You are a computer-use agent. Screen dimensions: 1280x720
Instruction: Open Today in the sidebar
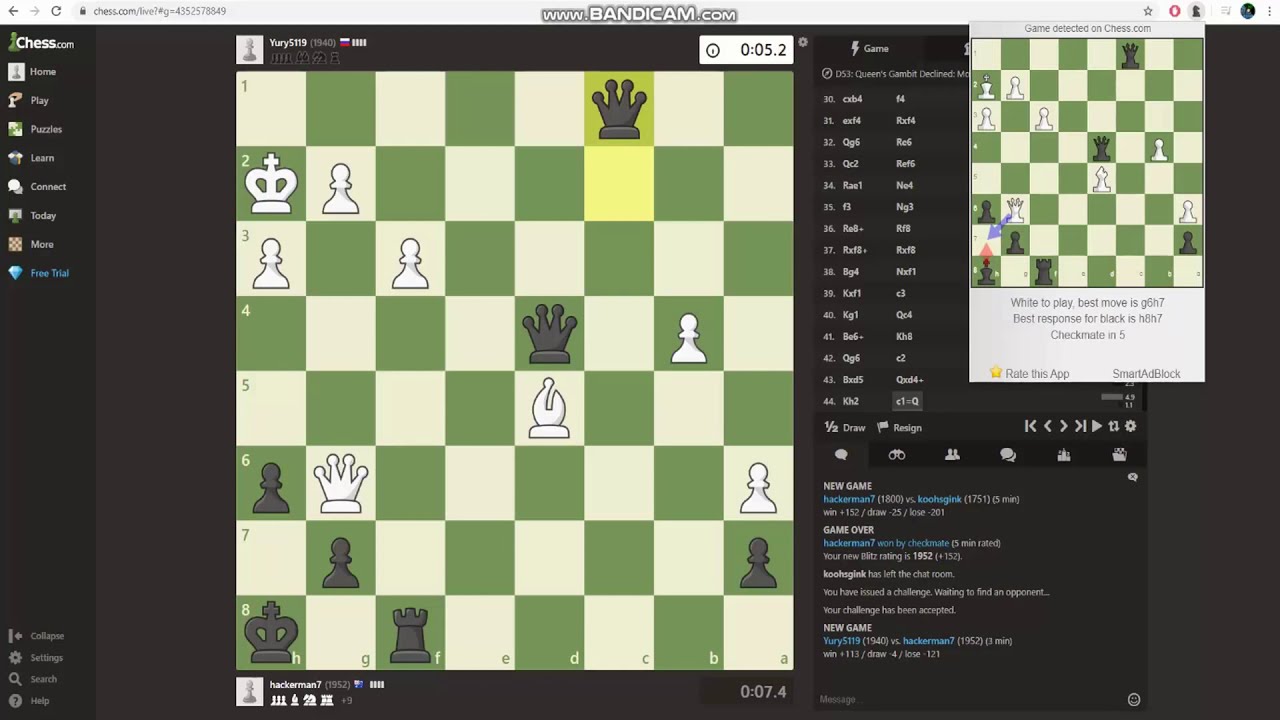pos(32,215)
